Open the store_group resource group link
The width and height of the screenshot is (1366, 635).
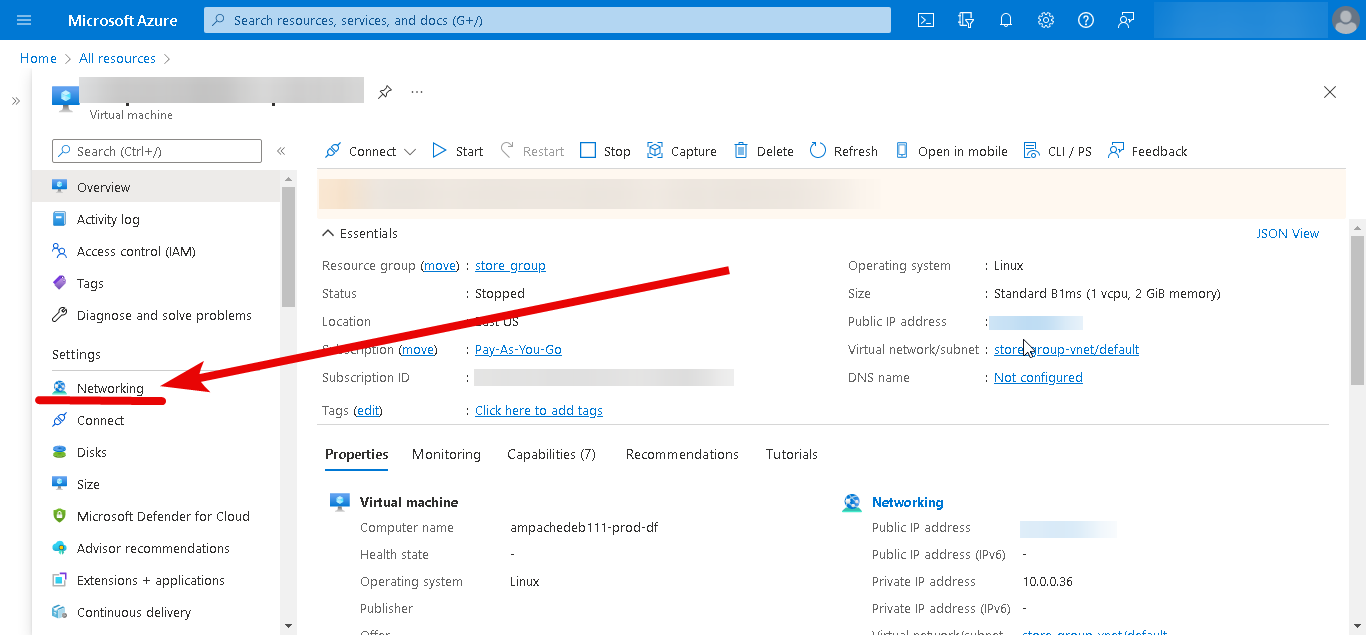pyautogui.click(x=510, y=265)
